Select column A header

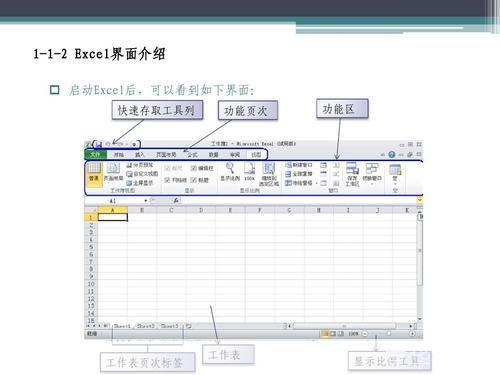point(113,210)
